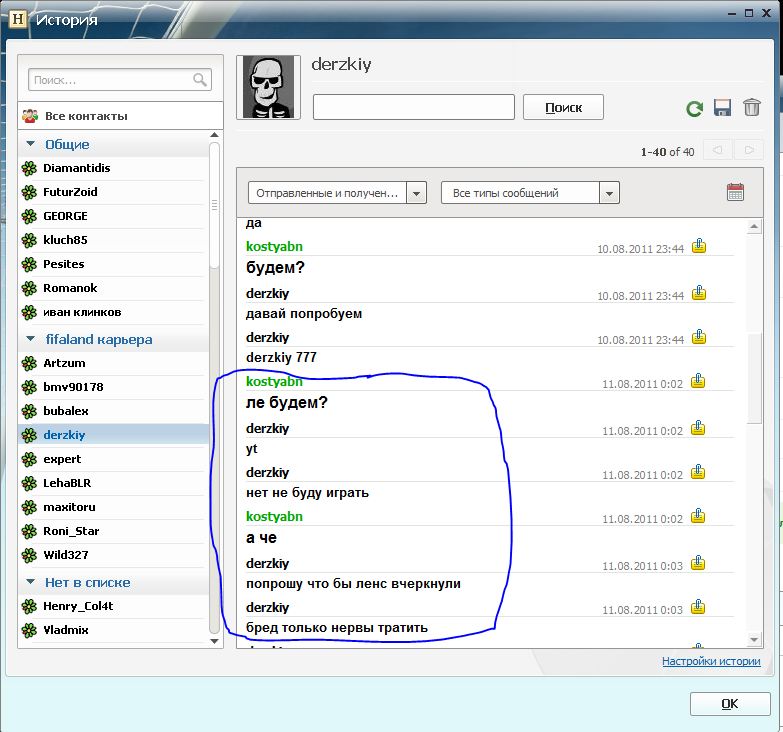The height and width of the screenshot is (732, 783).
Task: Click message попрошу что бы ленс вчеркнули
Action: pyautogui.click(x=353, y=584)
